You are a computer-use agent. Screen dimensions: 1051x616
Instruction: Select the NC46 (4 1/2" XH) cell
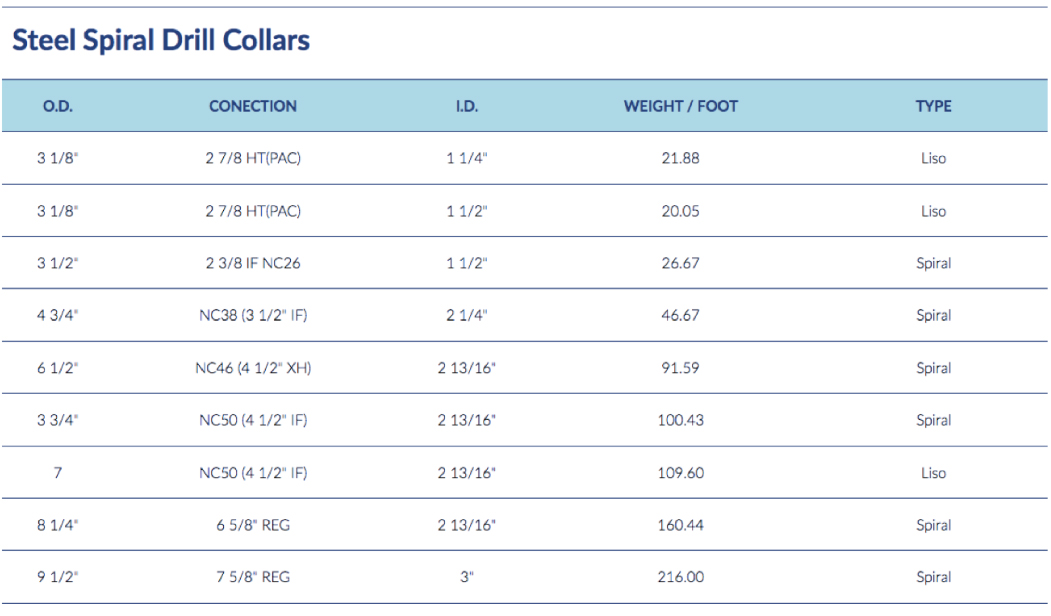(252, 368)
